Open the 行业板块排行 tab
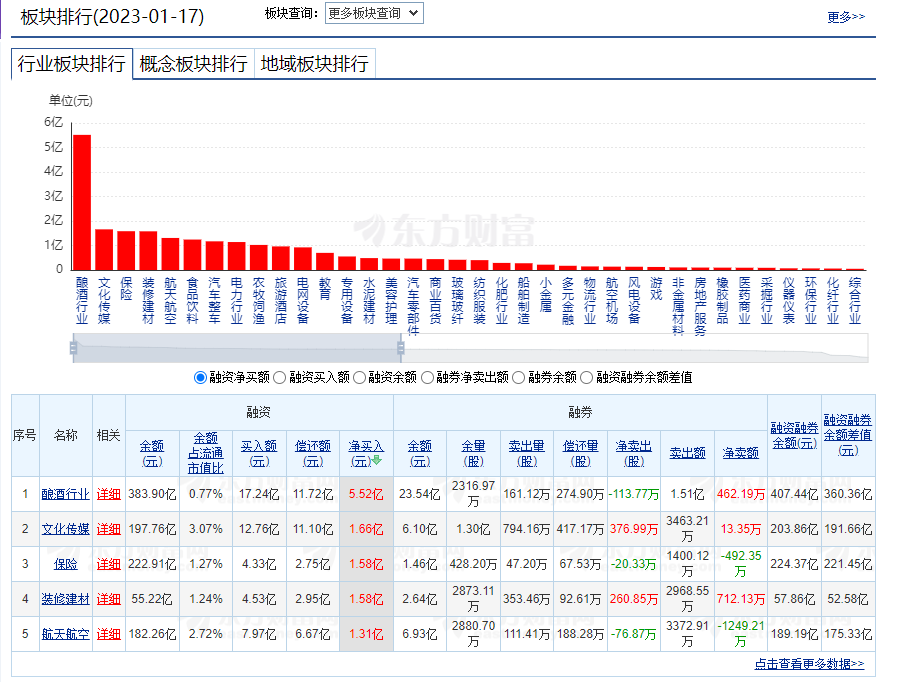The height and width of the screenshot is (684, 898). coord(72,64)
